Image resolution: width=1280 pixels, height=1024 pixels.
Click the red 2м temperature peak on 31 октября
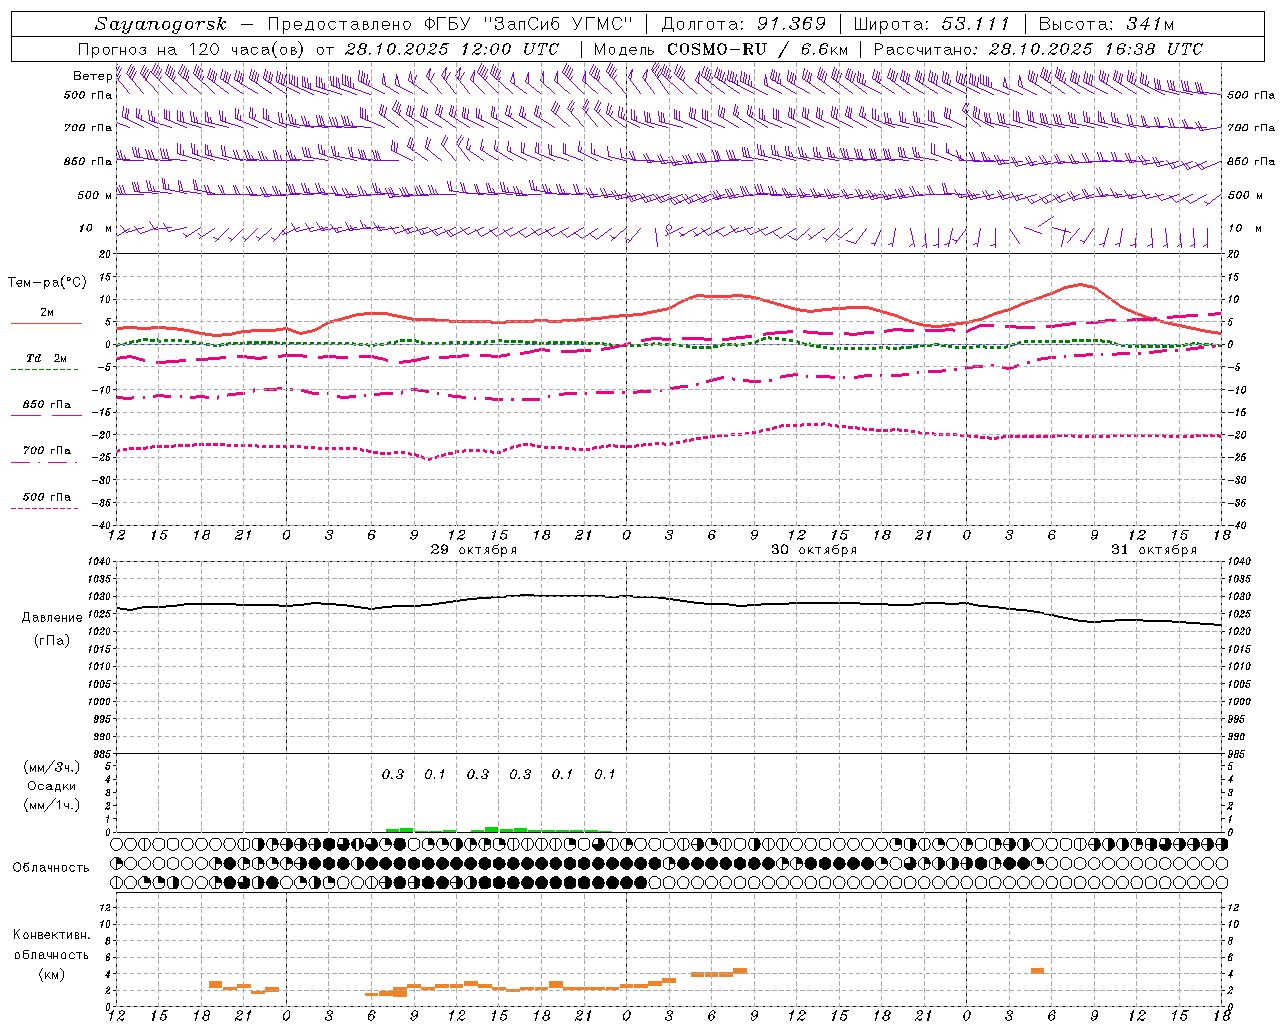pos(1080,285)
